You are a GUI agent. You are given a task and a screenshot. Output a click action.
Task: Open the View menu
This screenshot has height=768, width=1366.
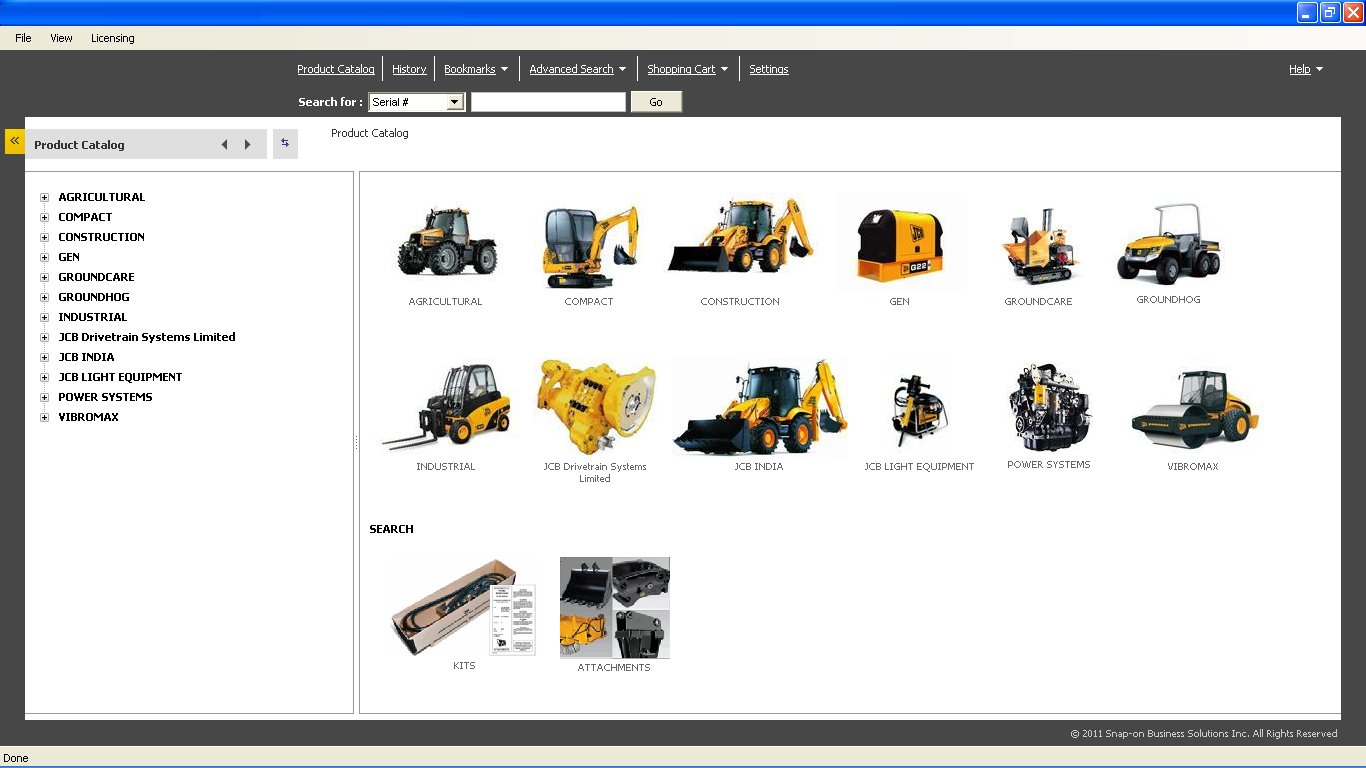point(61,38)
